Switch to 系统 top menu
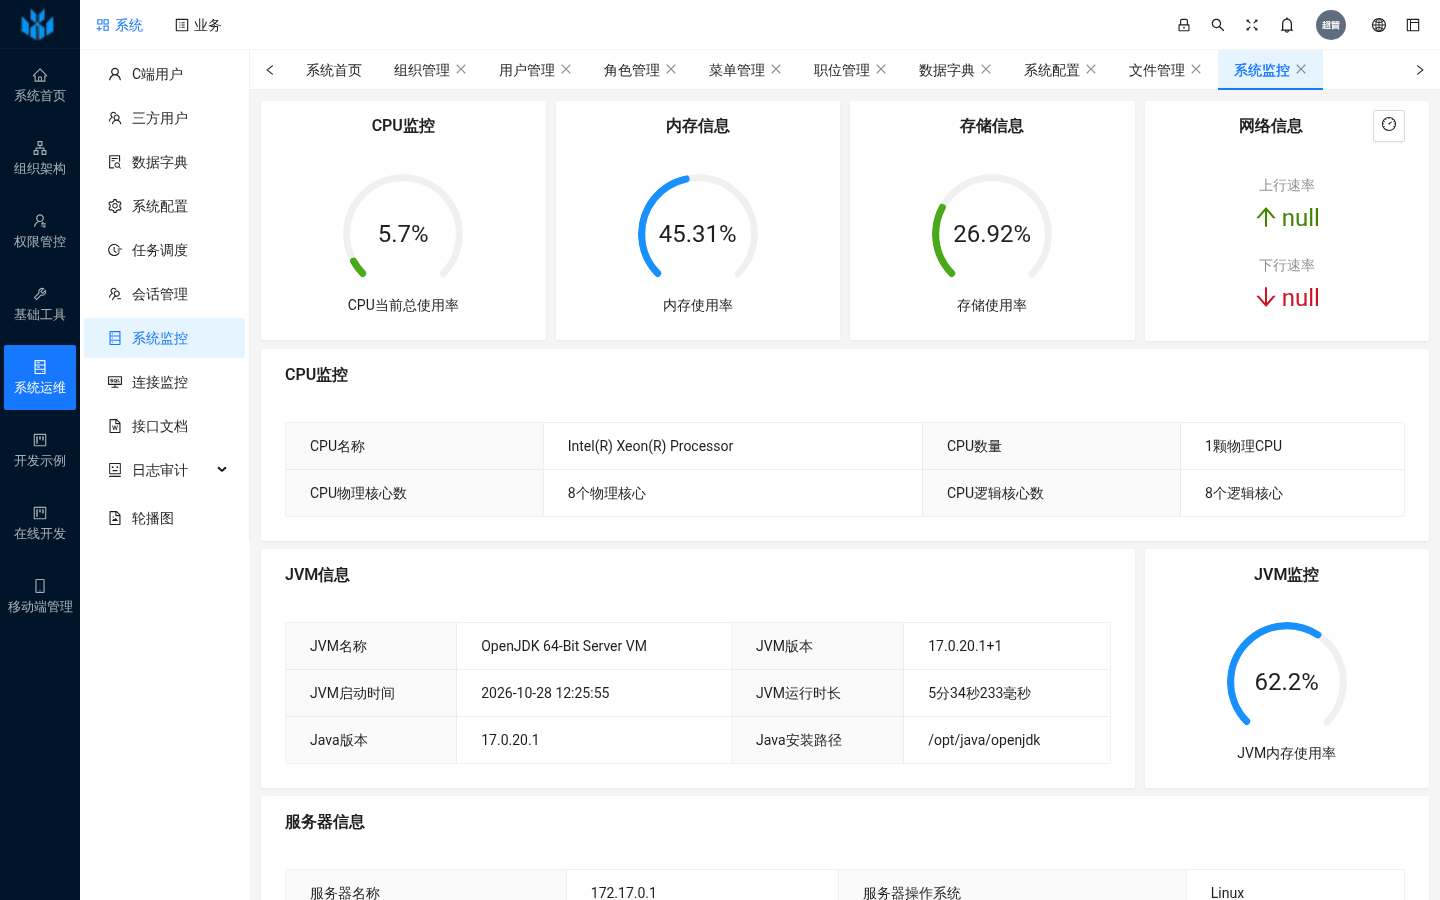This screenshot has height=900, width=1440. click(120, 25)
